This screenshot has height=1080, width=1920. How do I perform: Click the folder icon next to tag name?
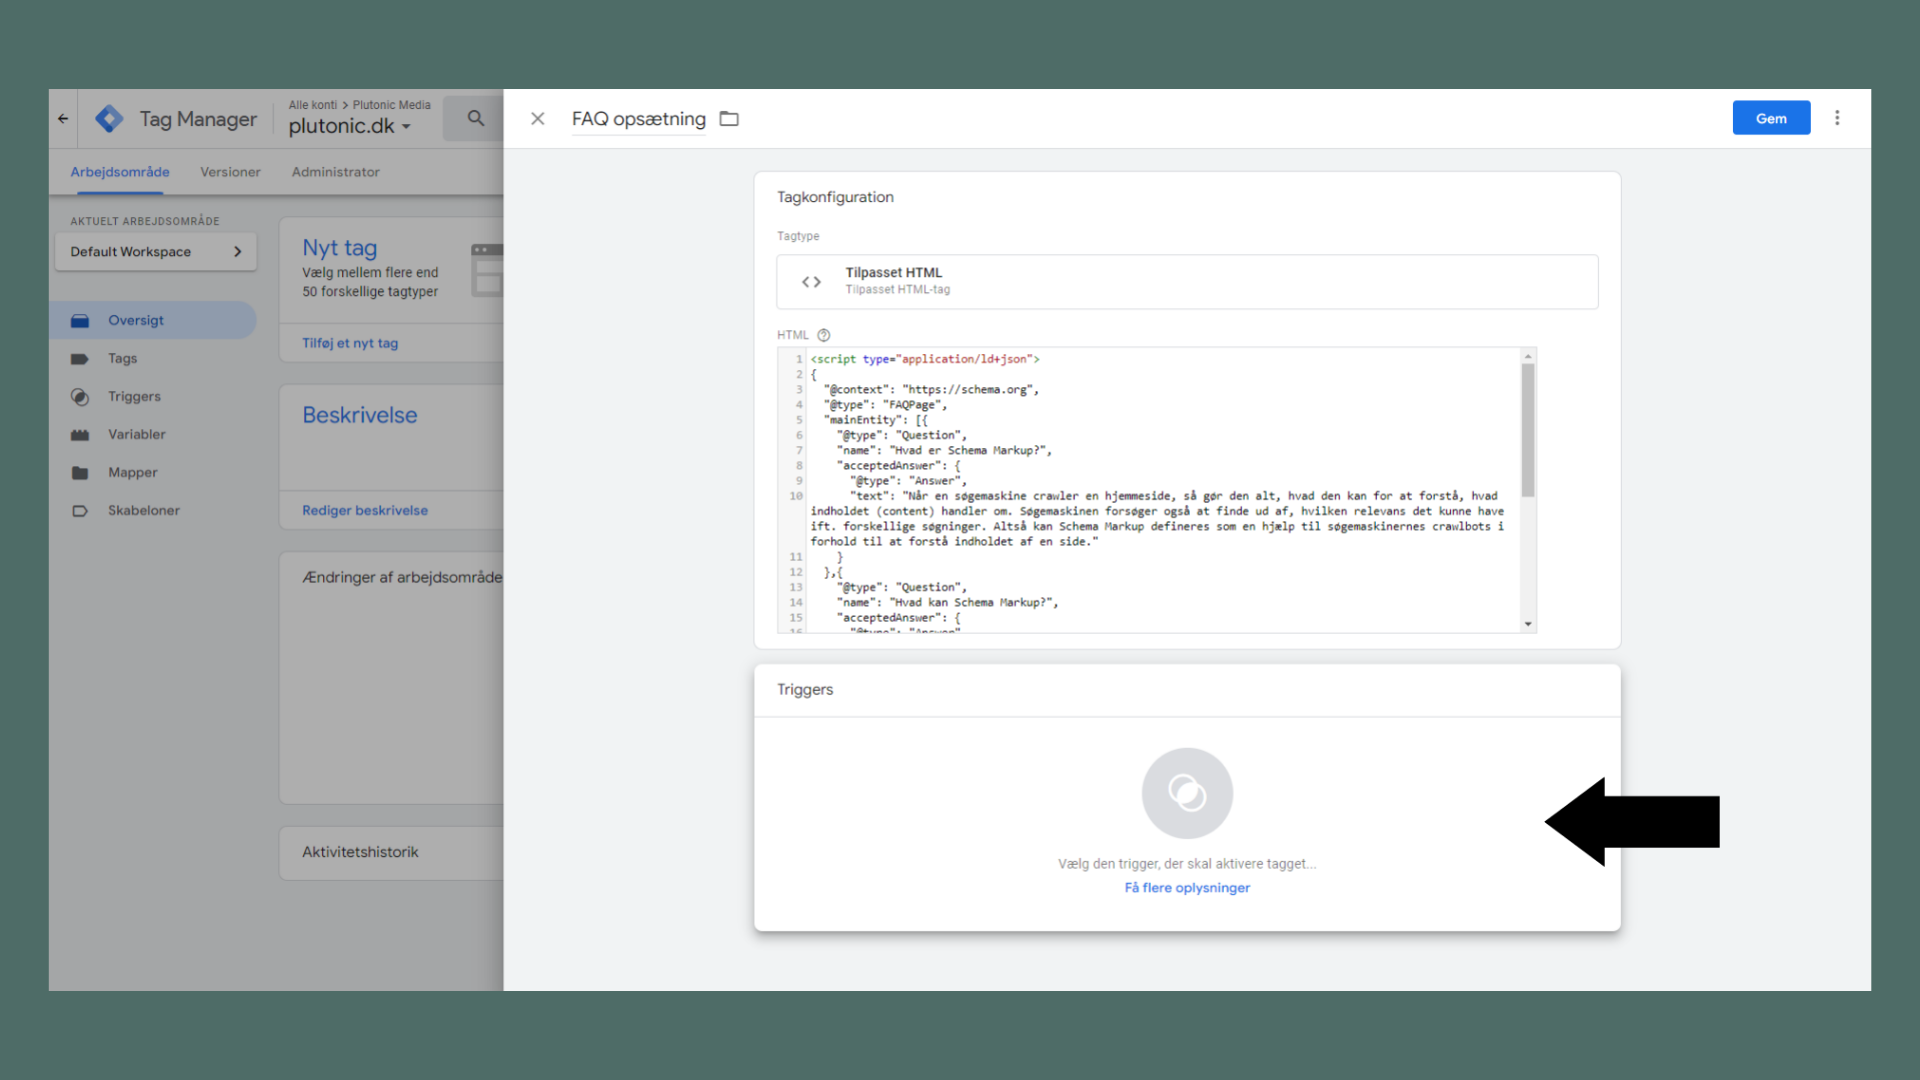pyautogui.click(x=729, y=119)
